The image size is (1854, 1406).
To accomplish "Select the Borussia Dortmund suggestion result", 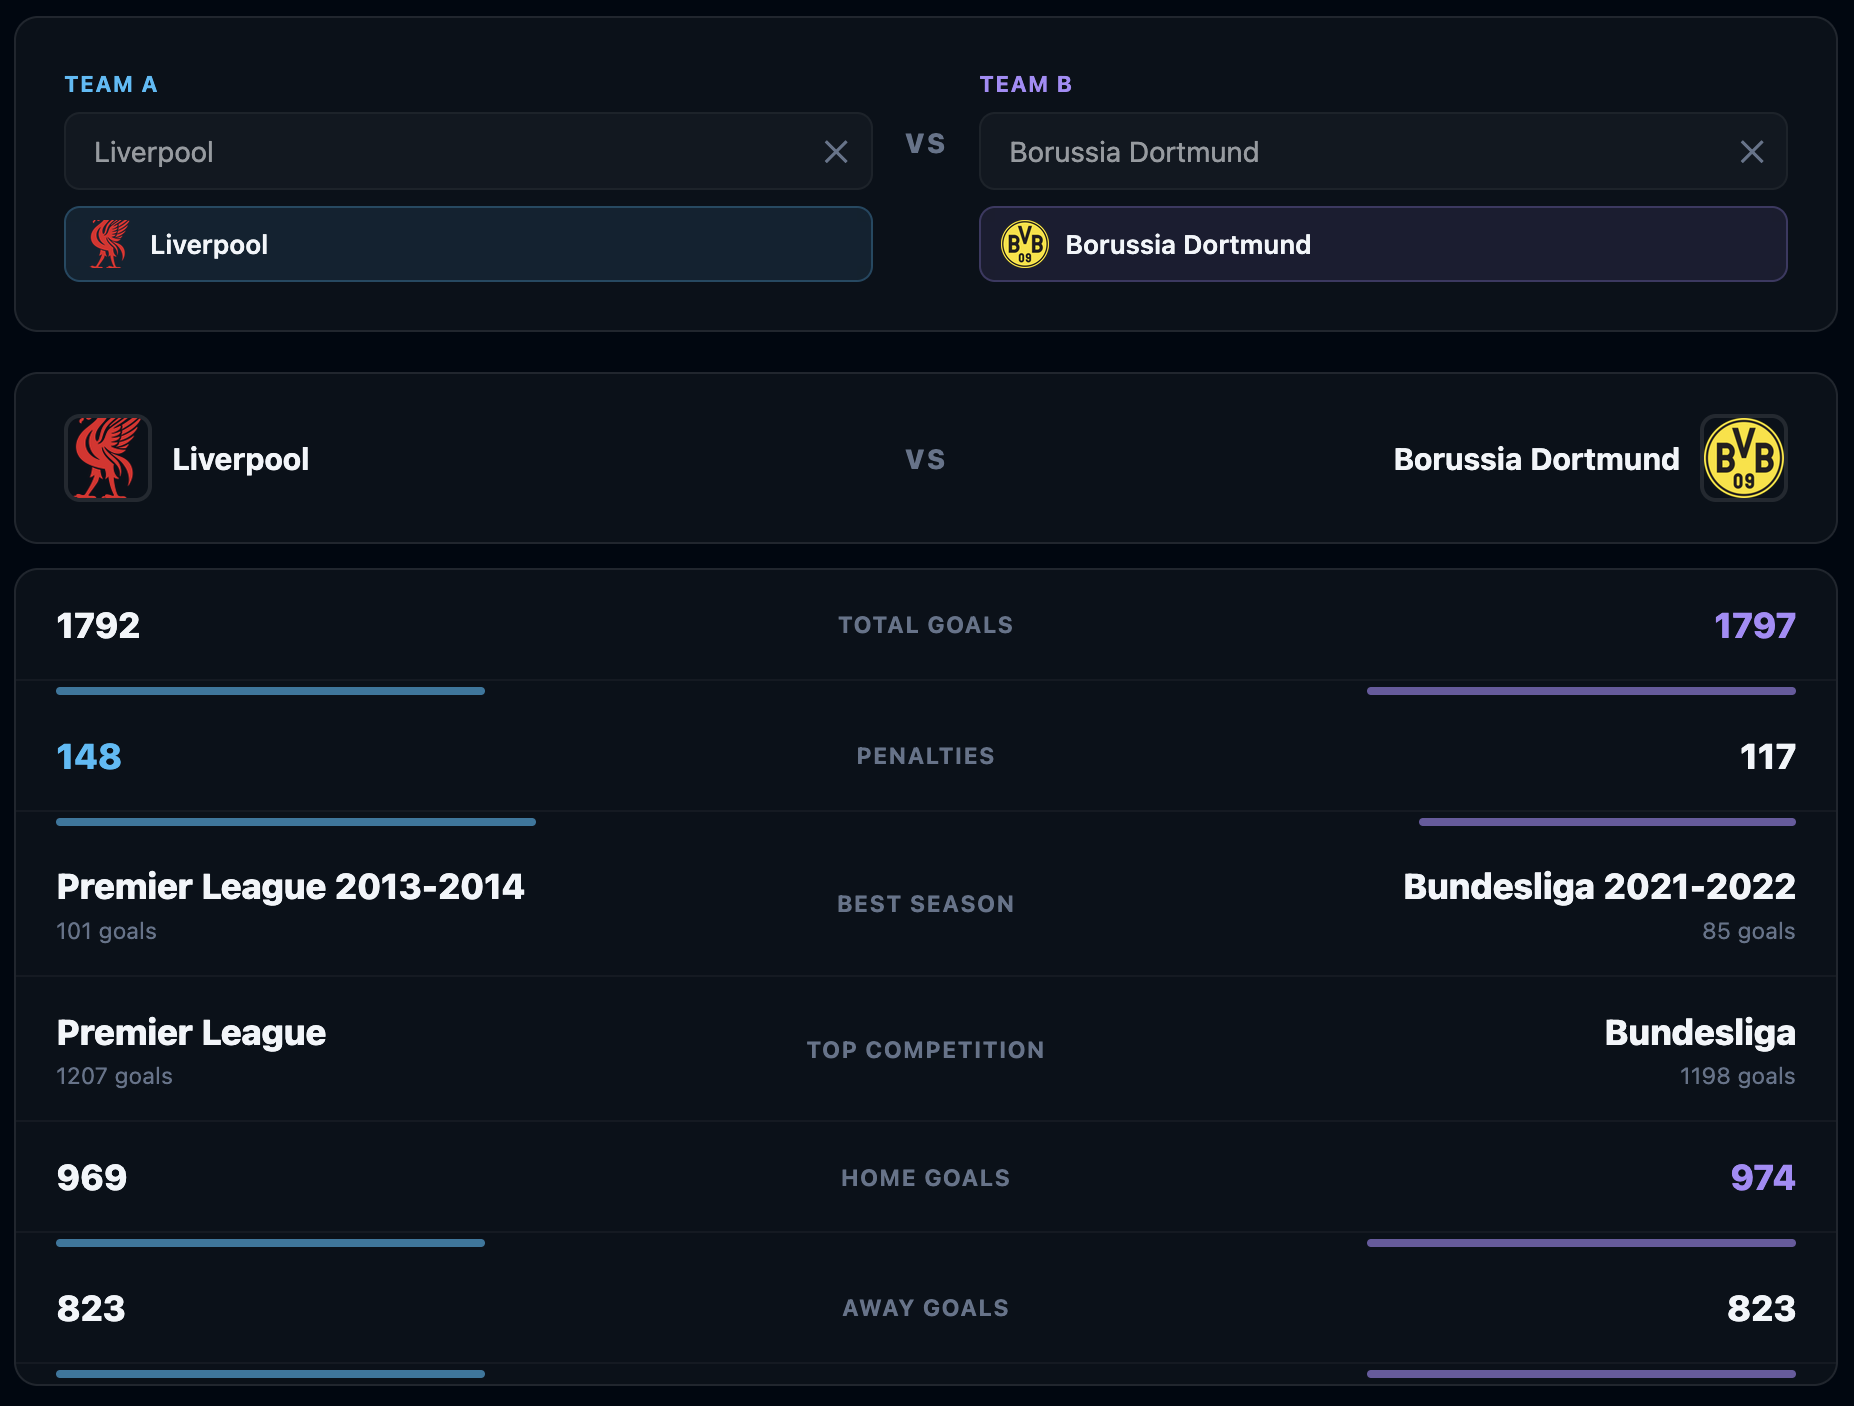I will tap(1383, 244).
